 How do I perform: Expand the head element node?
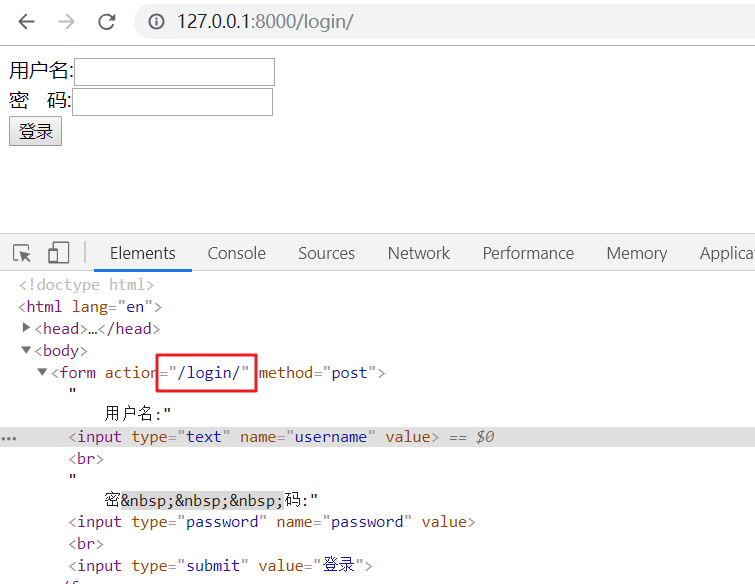pos(27,328)
